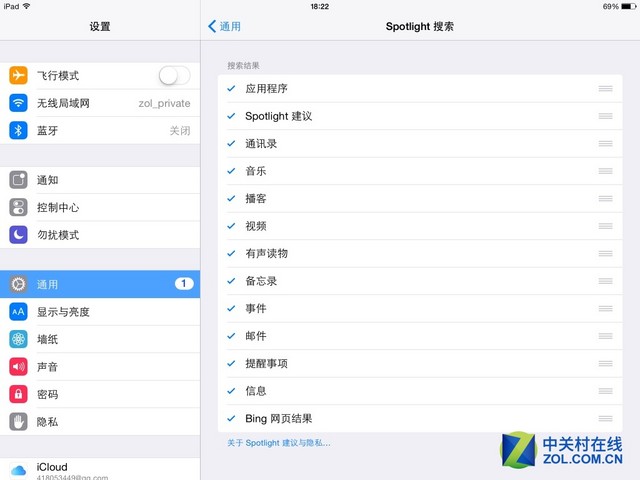640x480 pixels.
Task: Tap the Wi-Fi signal icon beside iPad
Action: tap(27, 6)
